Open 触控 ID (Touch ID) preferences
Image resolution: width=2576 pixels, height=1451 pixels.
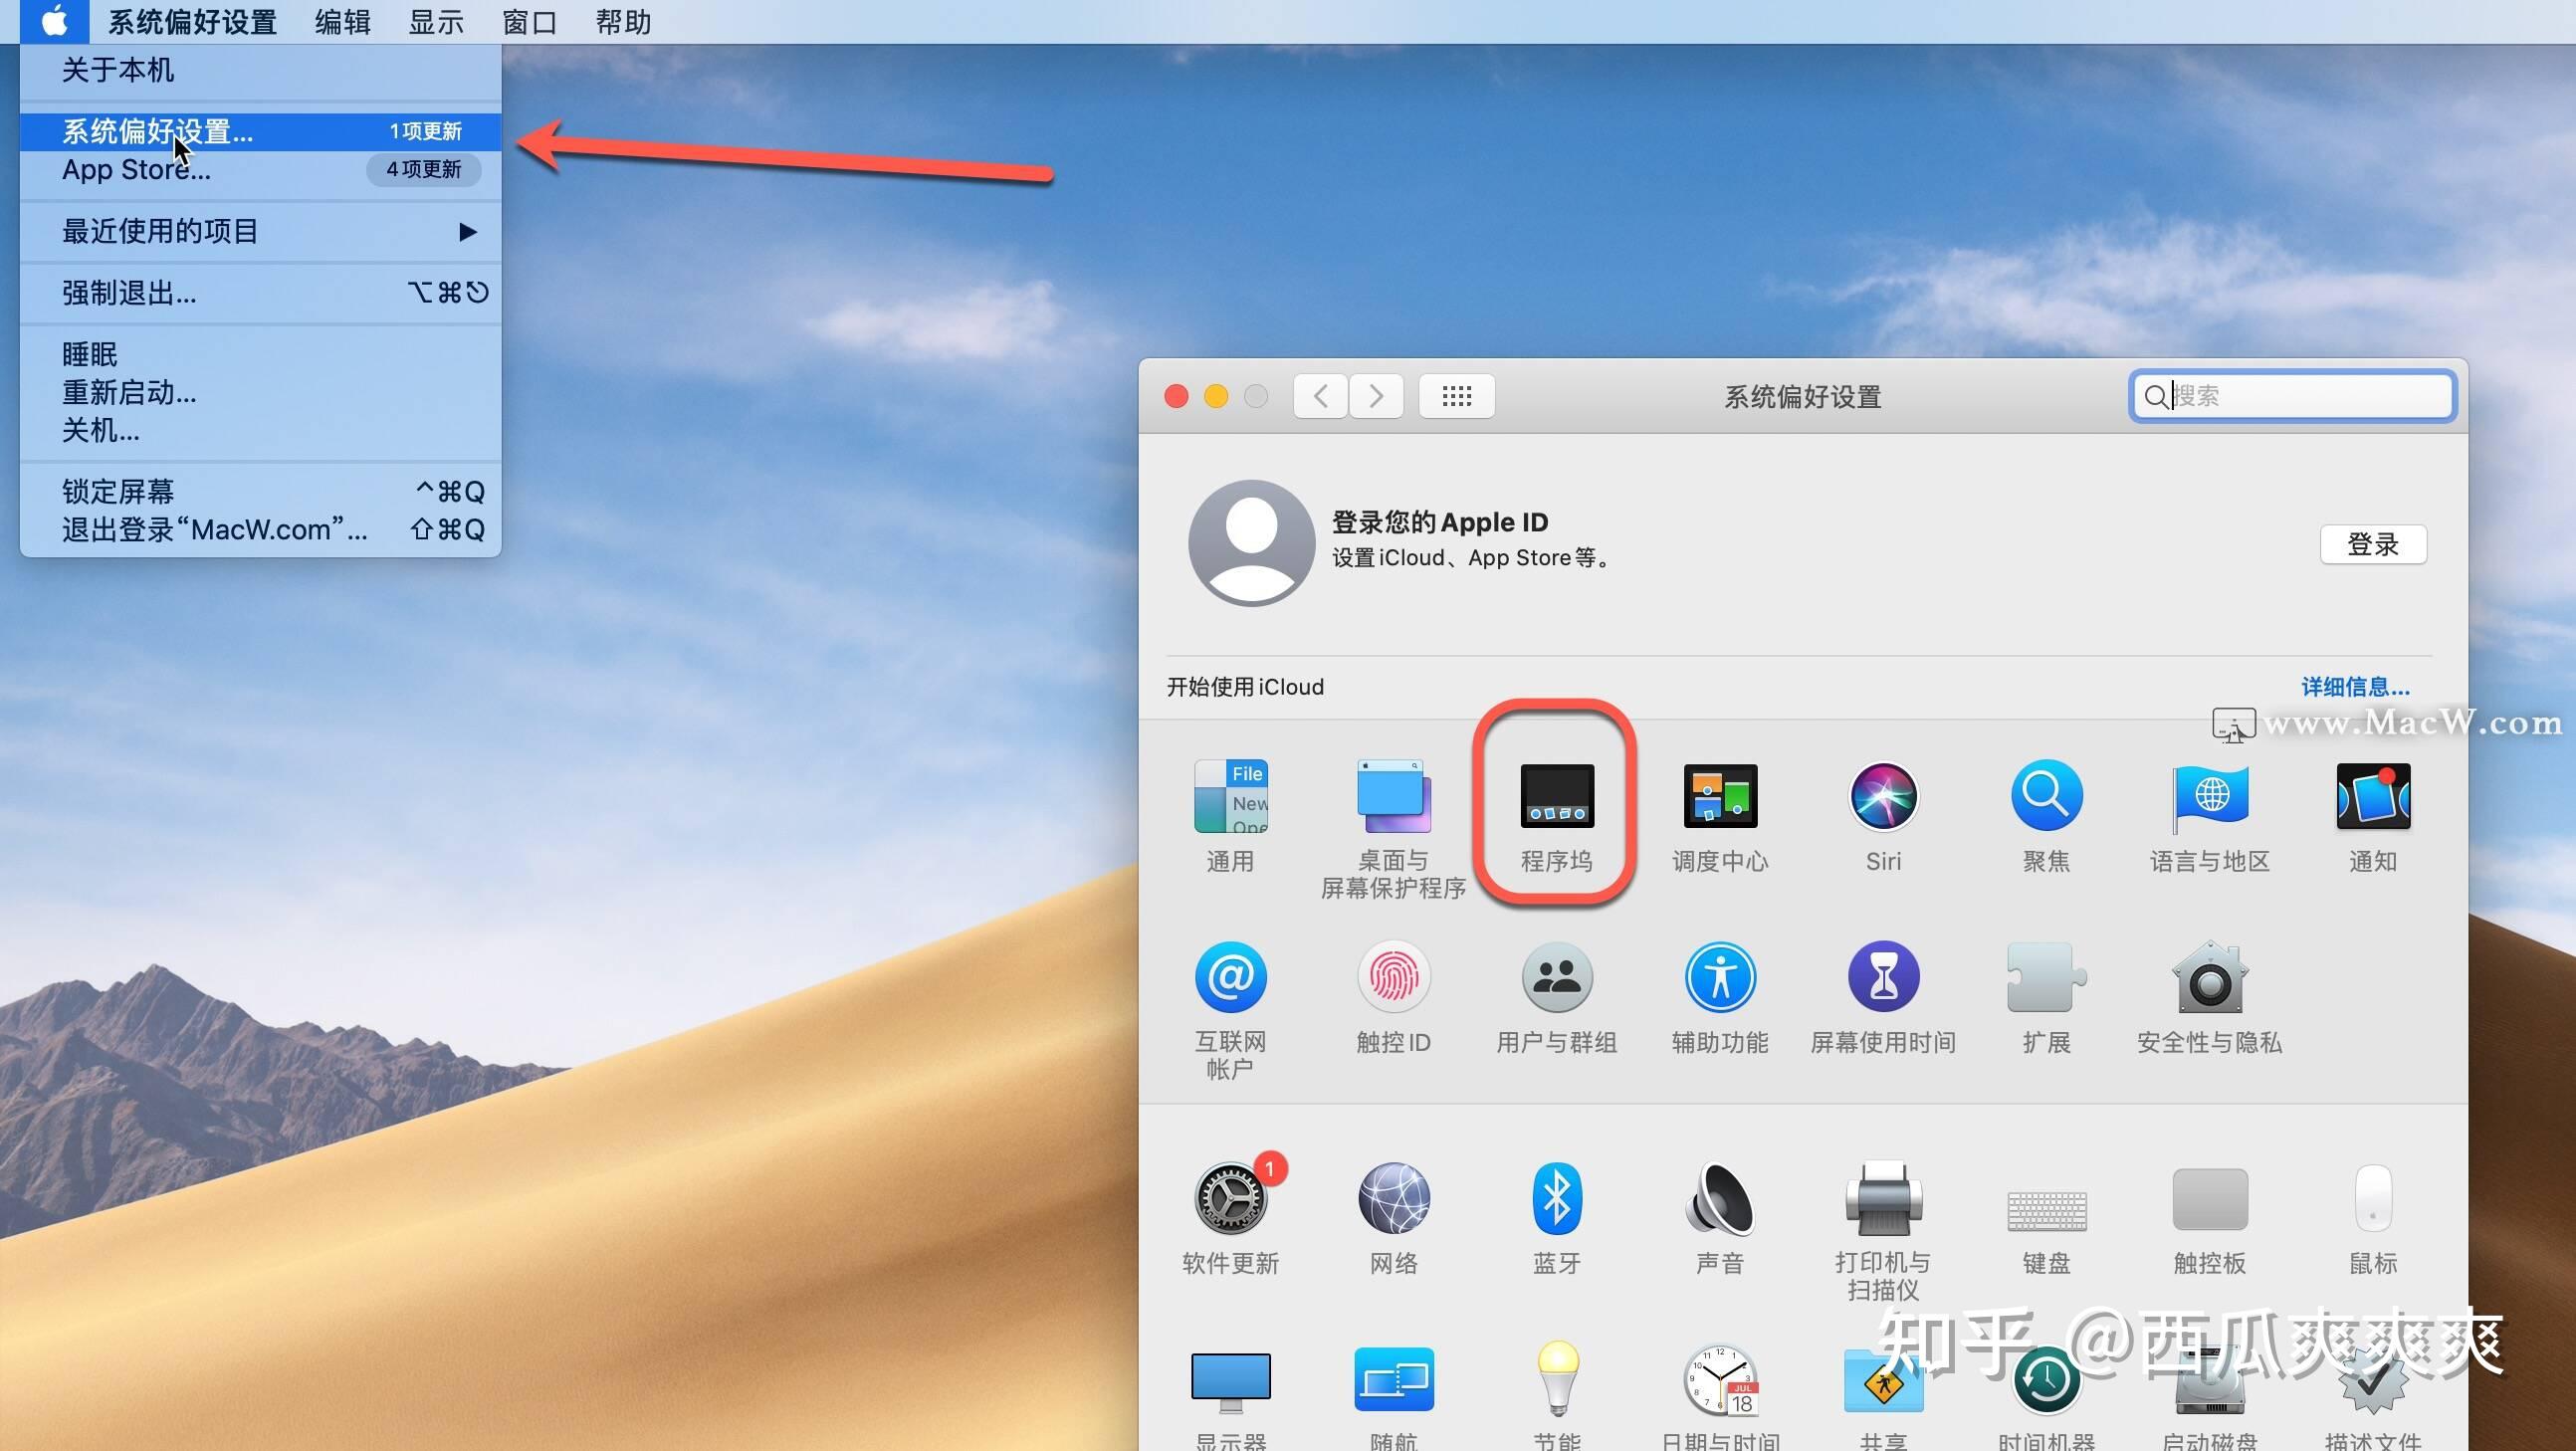click(1393, 977)
